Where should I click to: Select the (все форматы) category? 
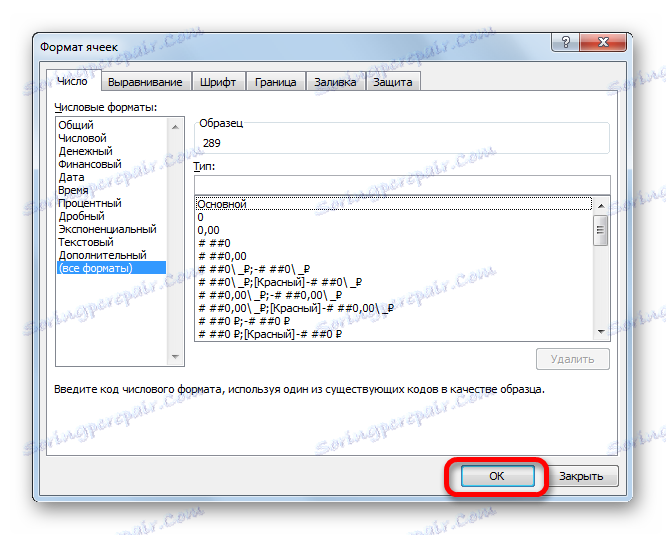(x=111, y=268)
